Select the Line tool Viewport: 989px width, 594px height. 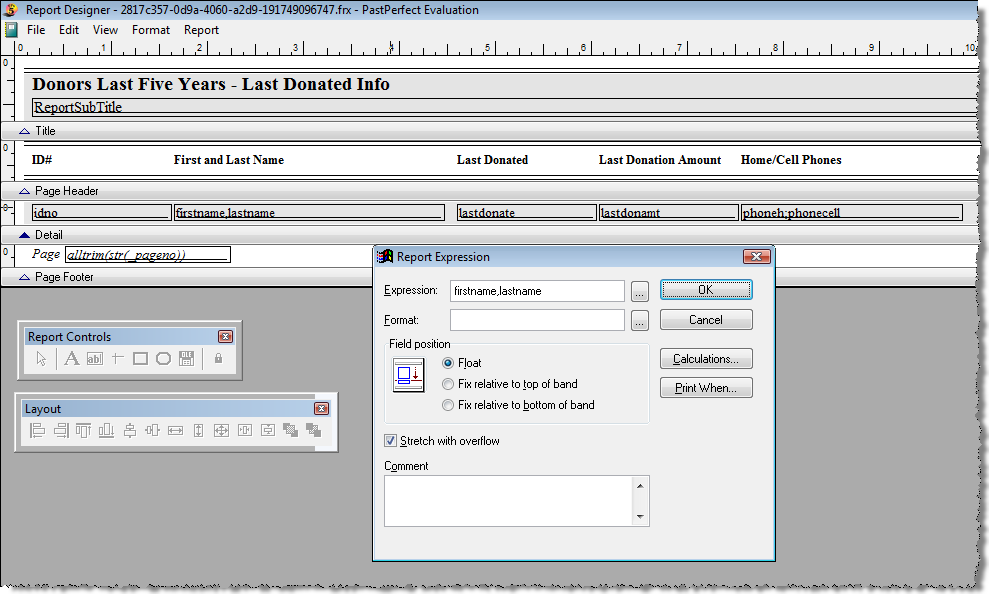click(x=117, y=359)
